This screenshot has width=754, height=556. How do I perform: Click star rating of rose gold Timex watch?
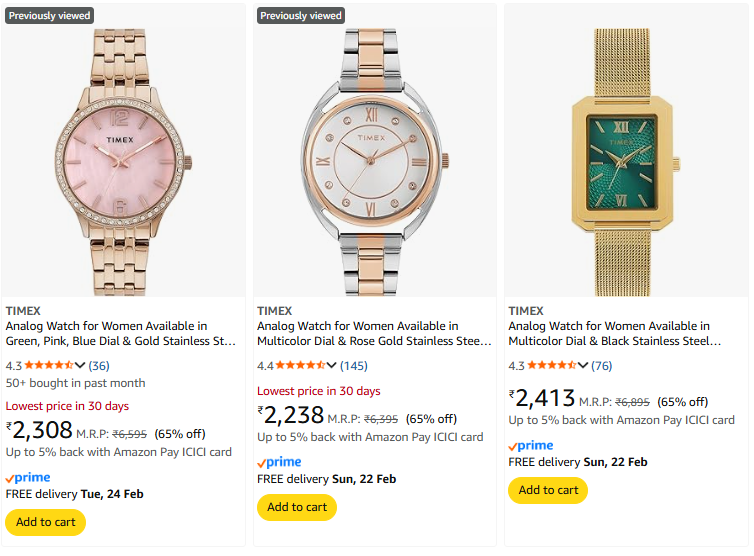300,366
